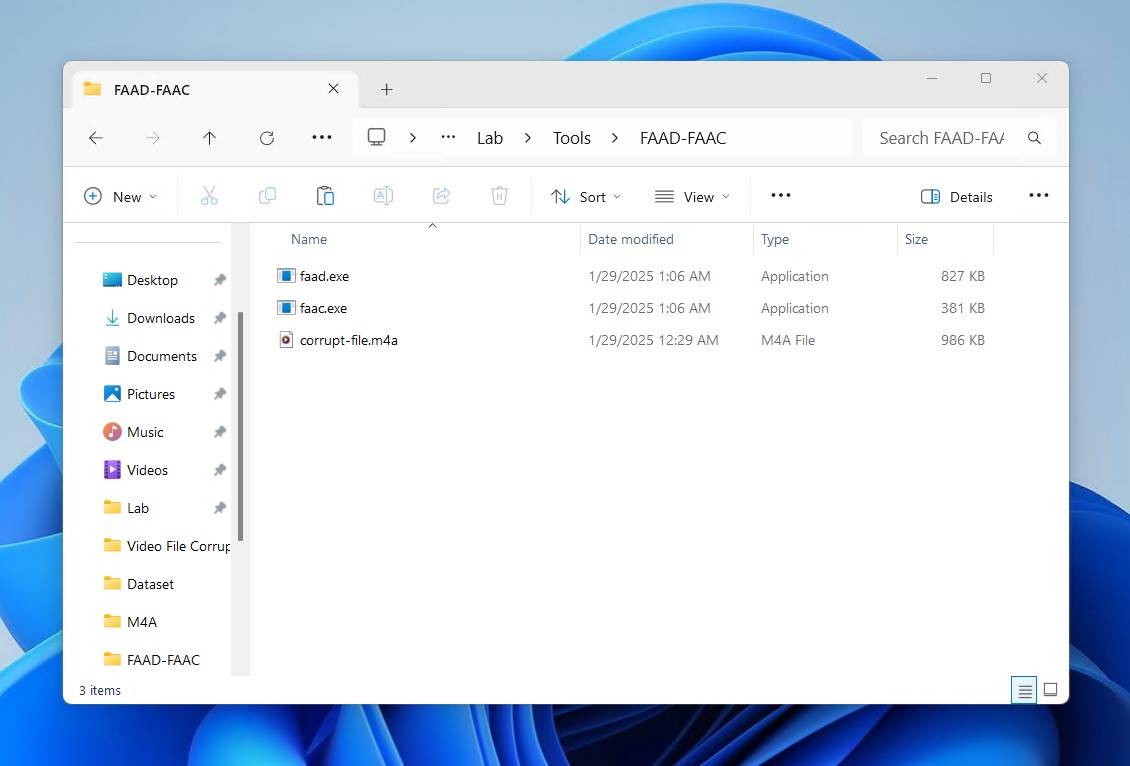This screenshot has height=766, width=1130.
Task: Navigate to Lab via the breadcrumb
Action: pyautogui.click(x=489, y=138)
